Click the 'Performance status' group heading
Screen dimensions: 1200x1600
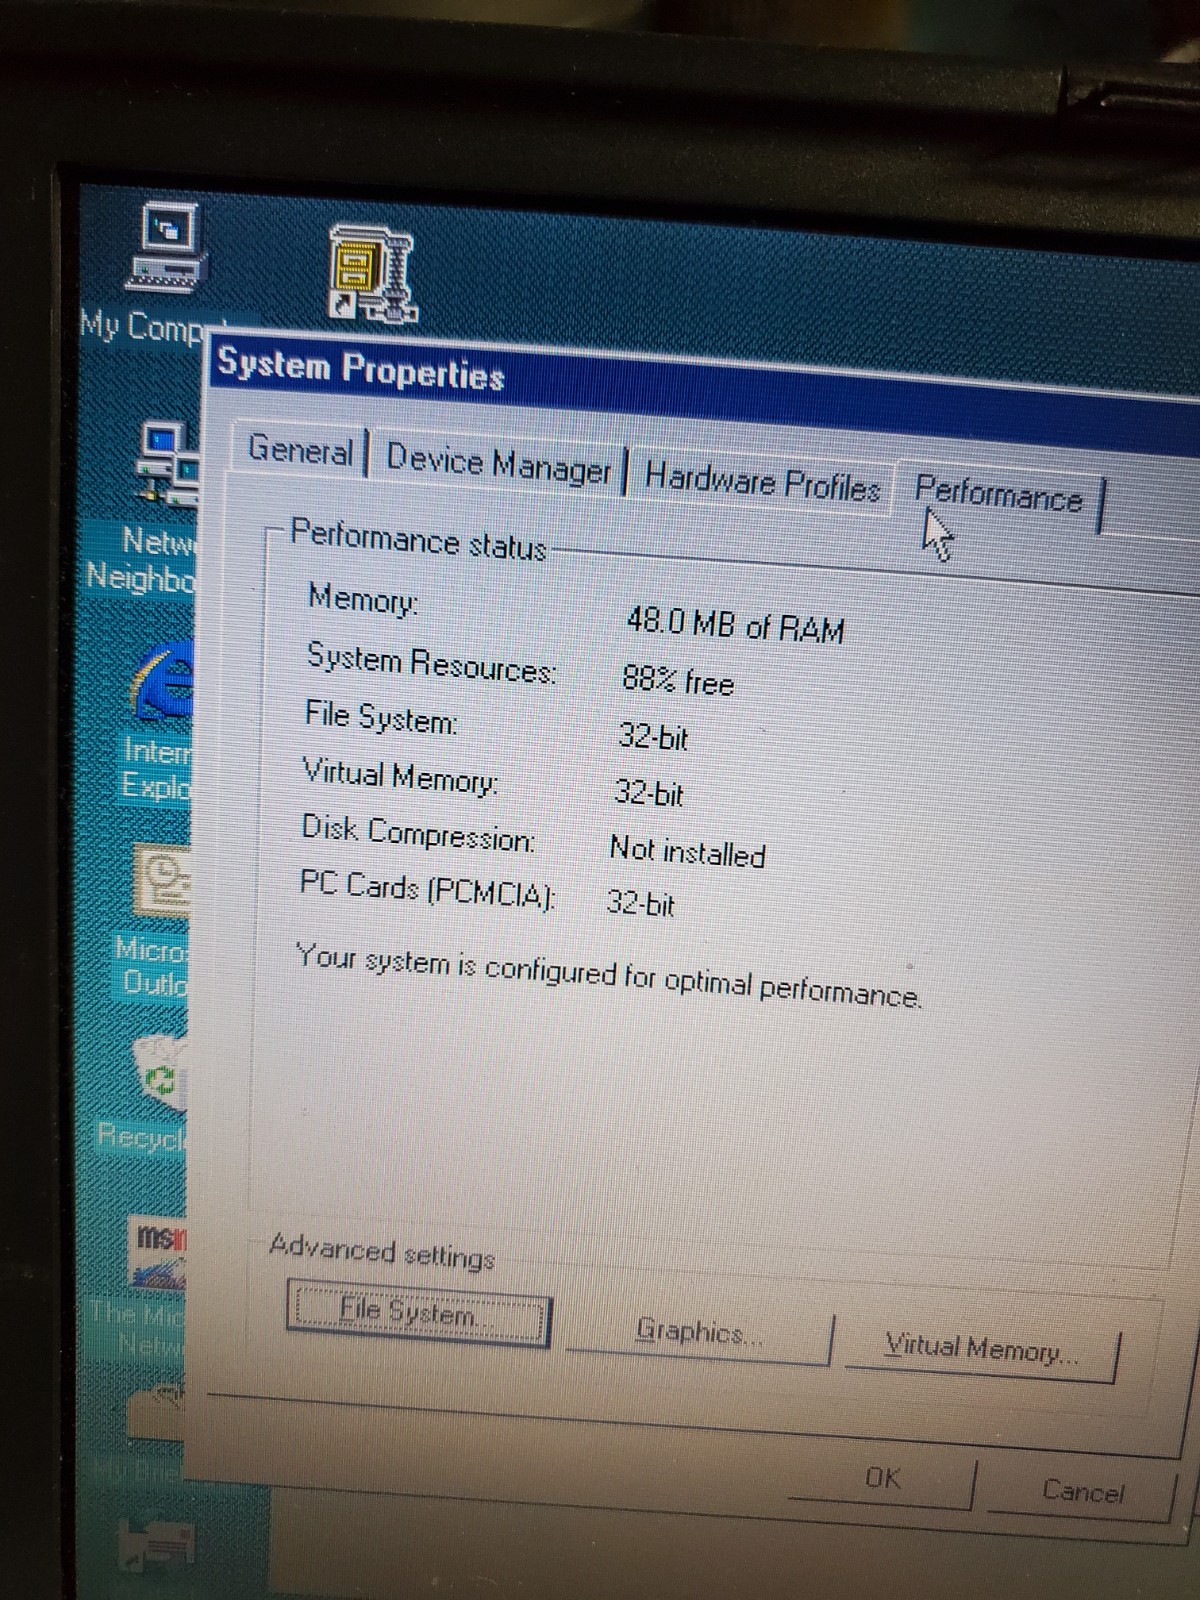[418, 540]
